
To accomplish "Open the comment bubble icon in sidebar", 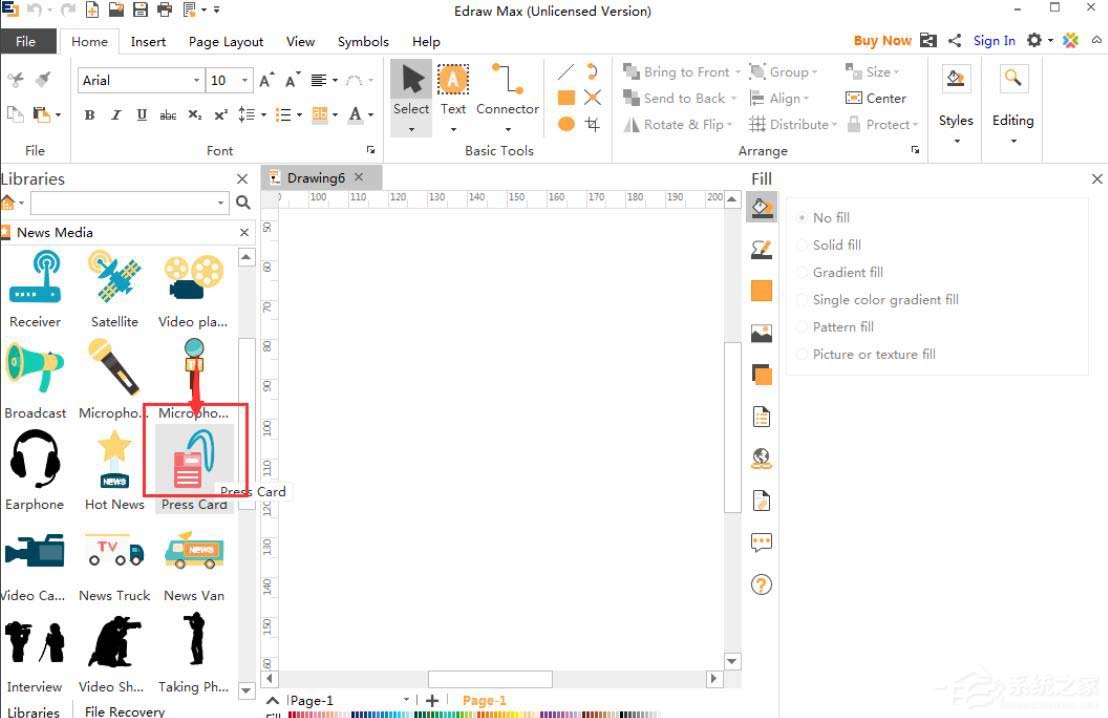I will click(x=761, y=543).
